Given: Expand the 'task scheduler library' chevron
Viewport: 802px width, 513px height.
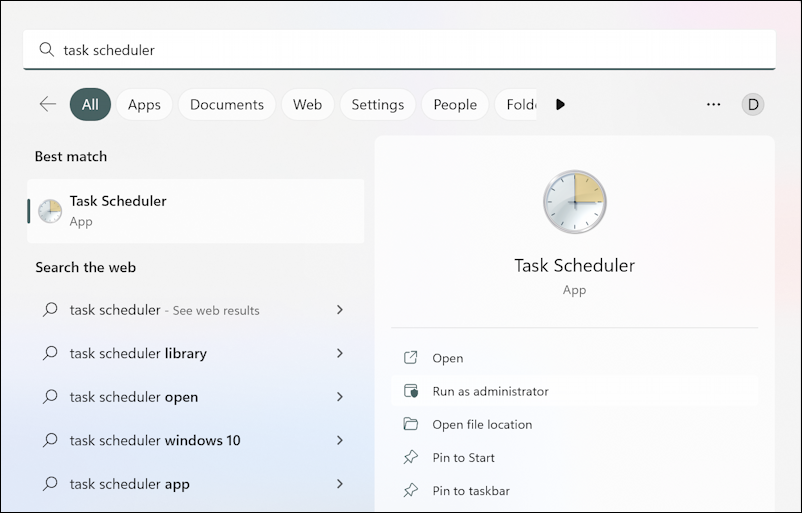Looking at the screenshot, I should point(340,353).
